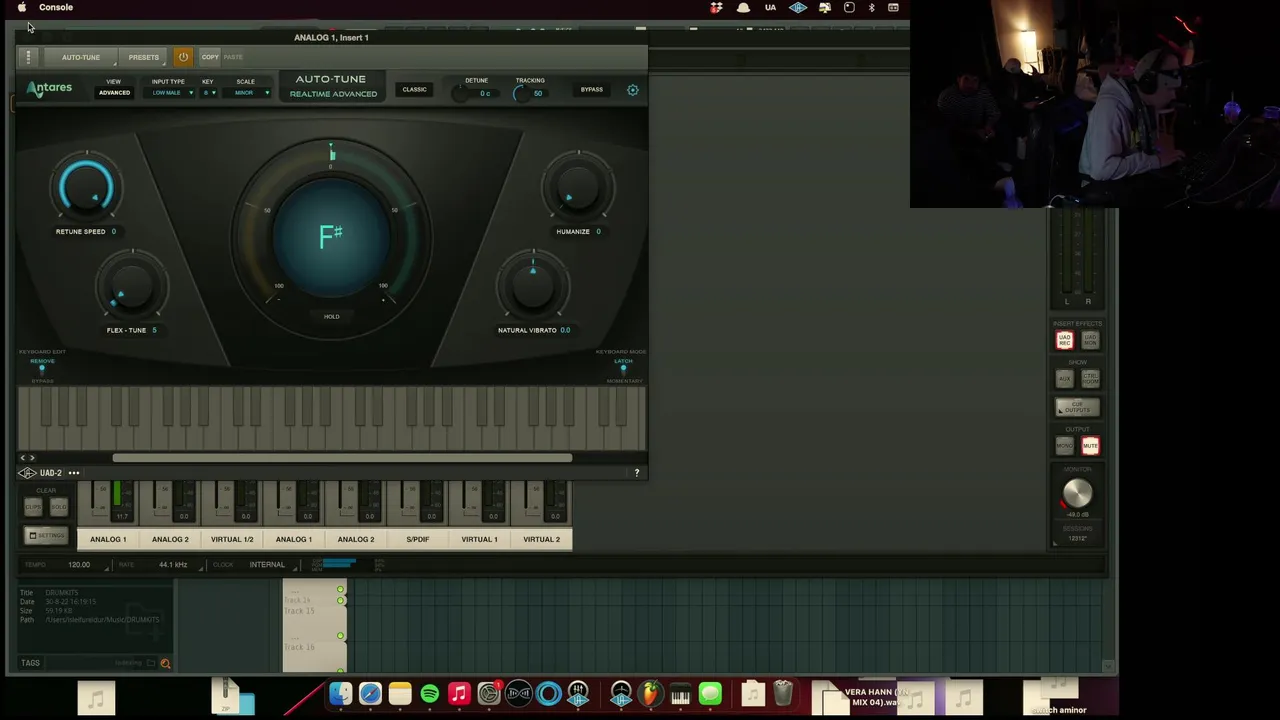Toggle the CLASSIC mode button
The width and height of the screenshot is (1280, 720).
(414, 89)
